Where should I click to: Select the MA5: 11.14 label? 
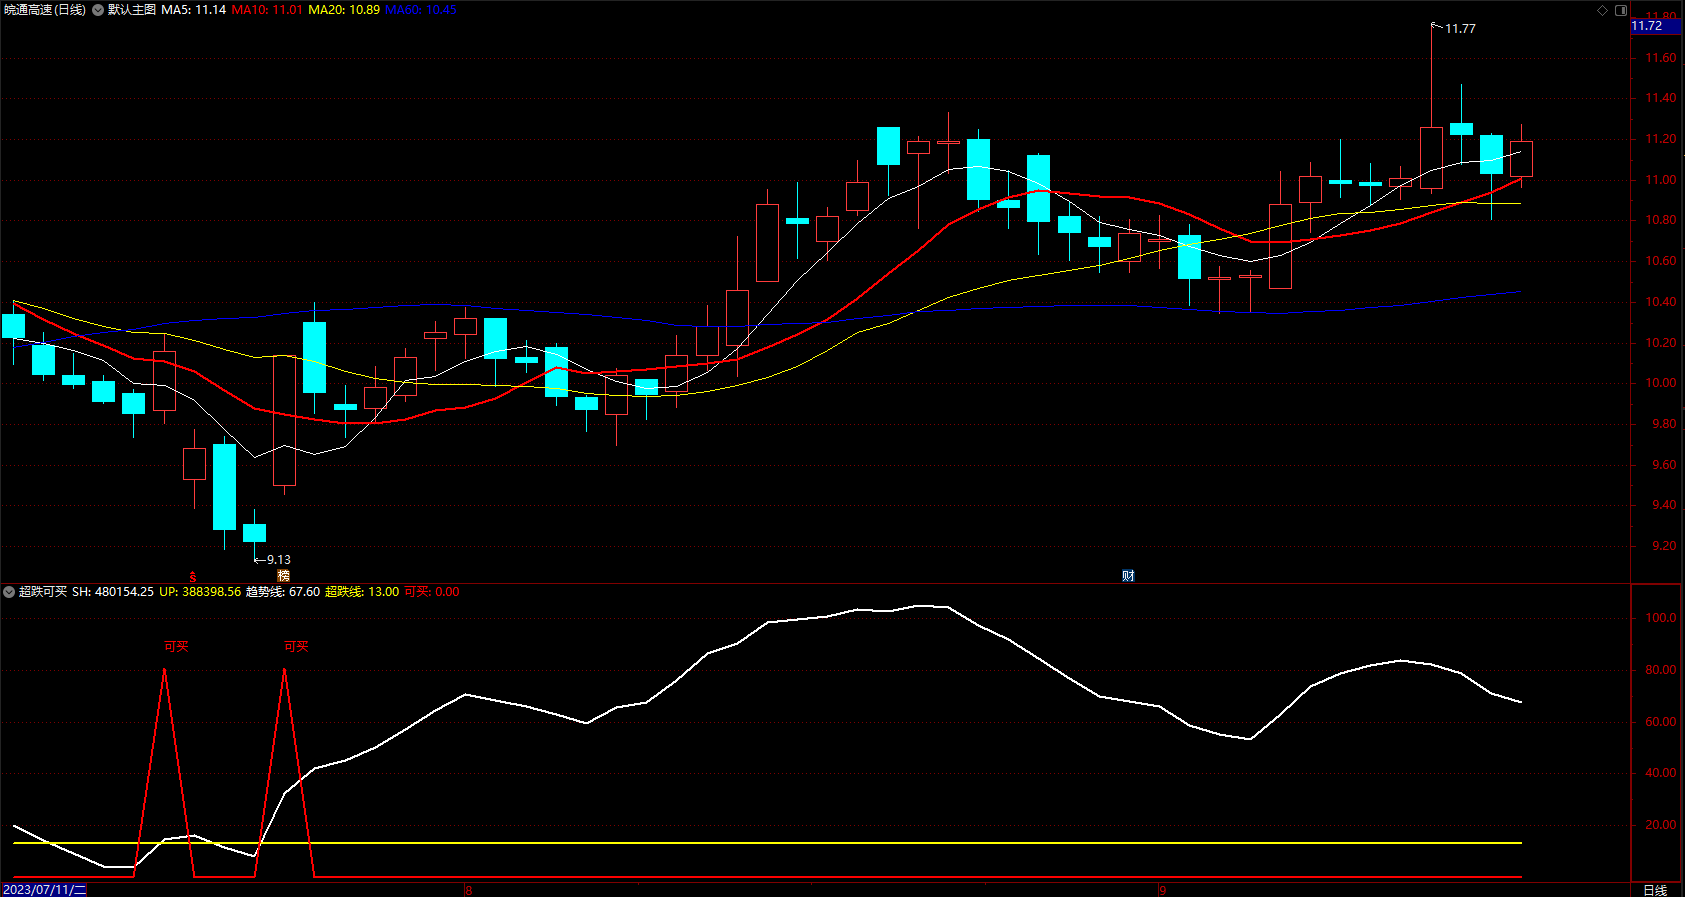(x=194, y=10)
